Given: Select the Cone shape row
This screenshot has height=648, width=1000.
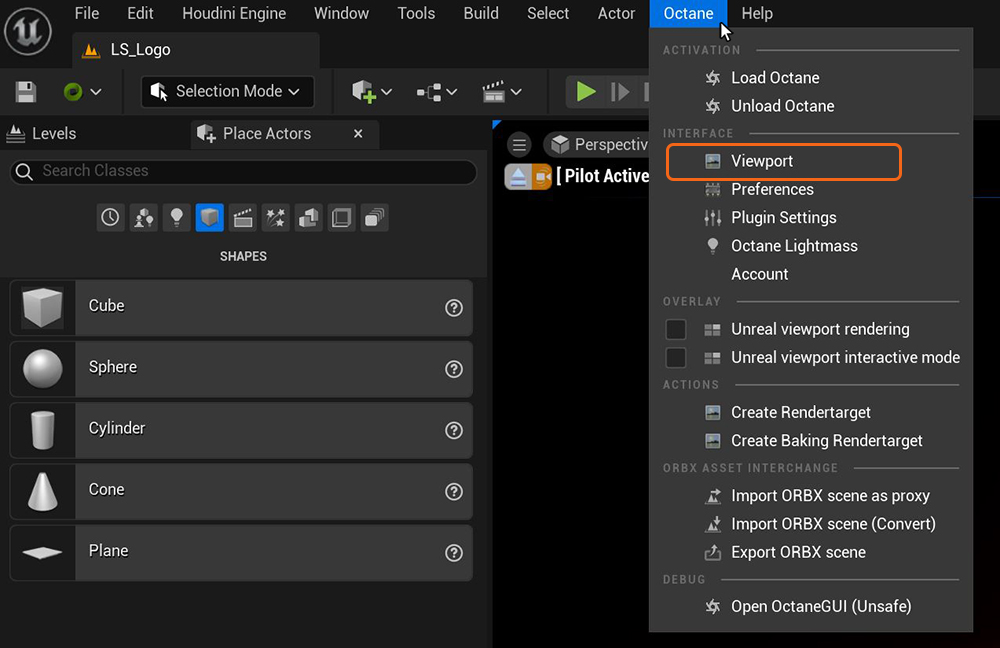Looking at the screenshot, I should click(x=241, y=491).
